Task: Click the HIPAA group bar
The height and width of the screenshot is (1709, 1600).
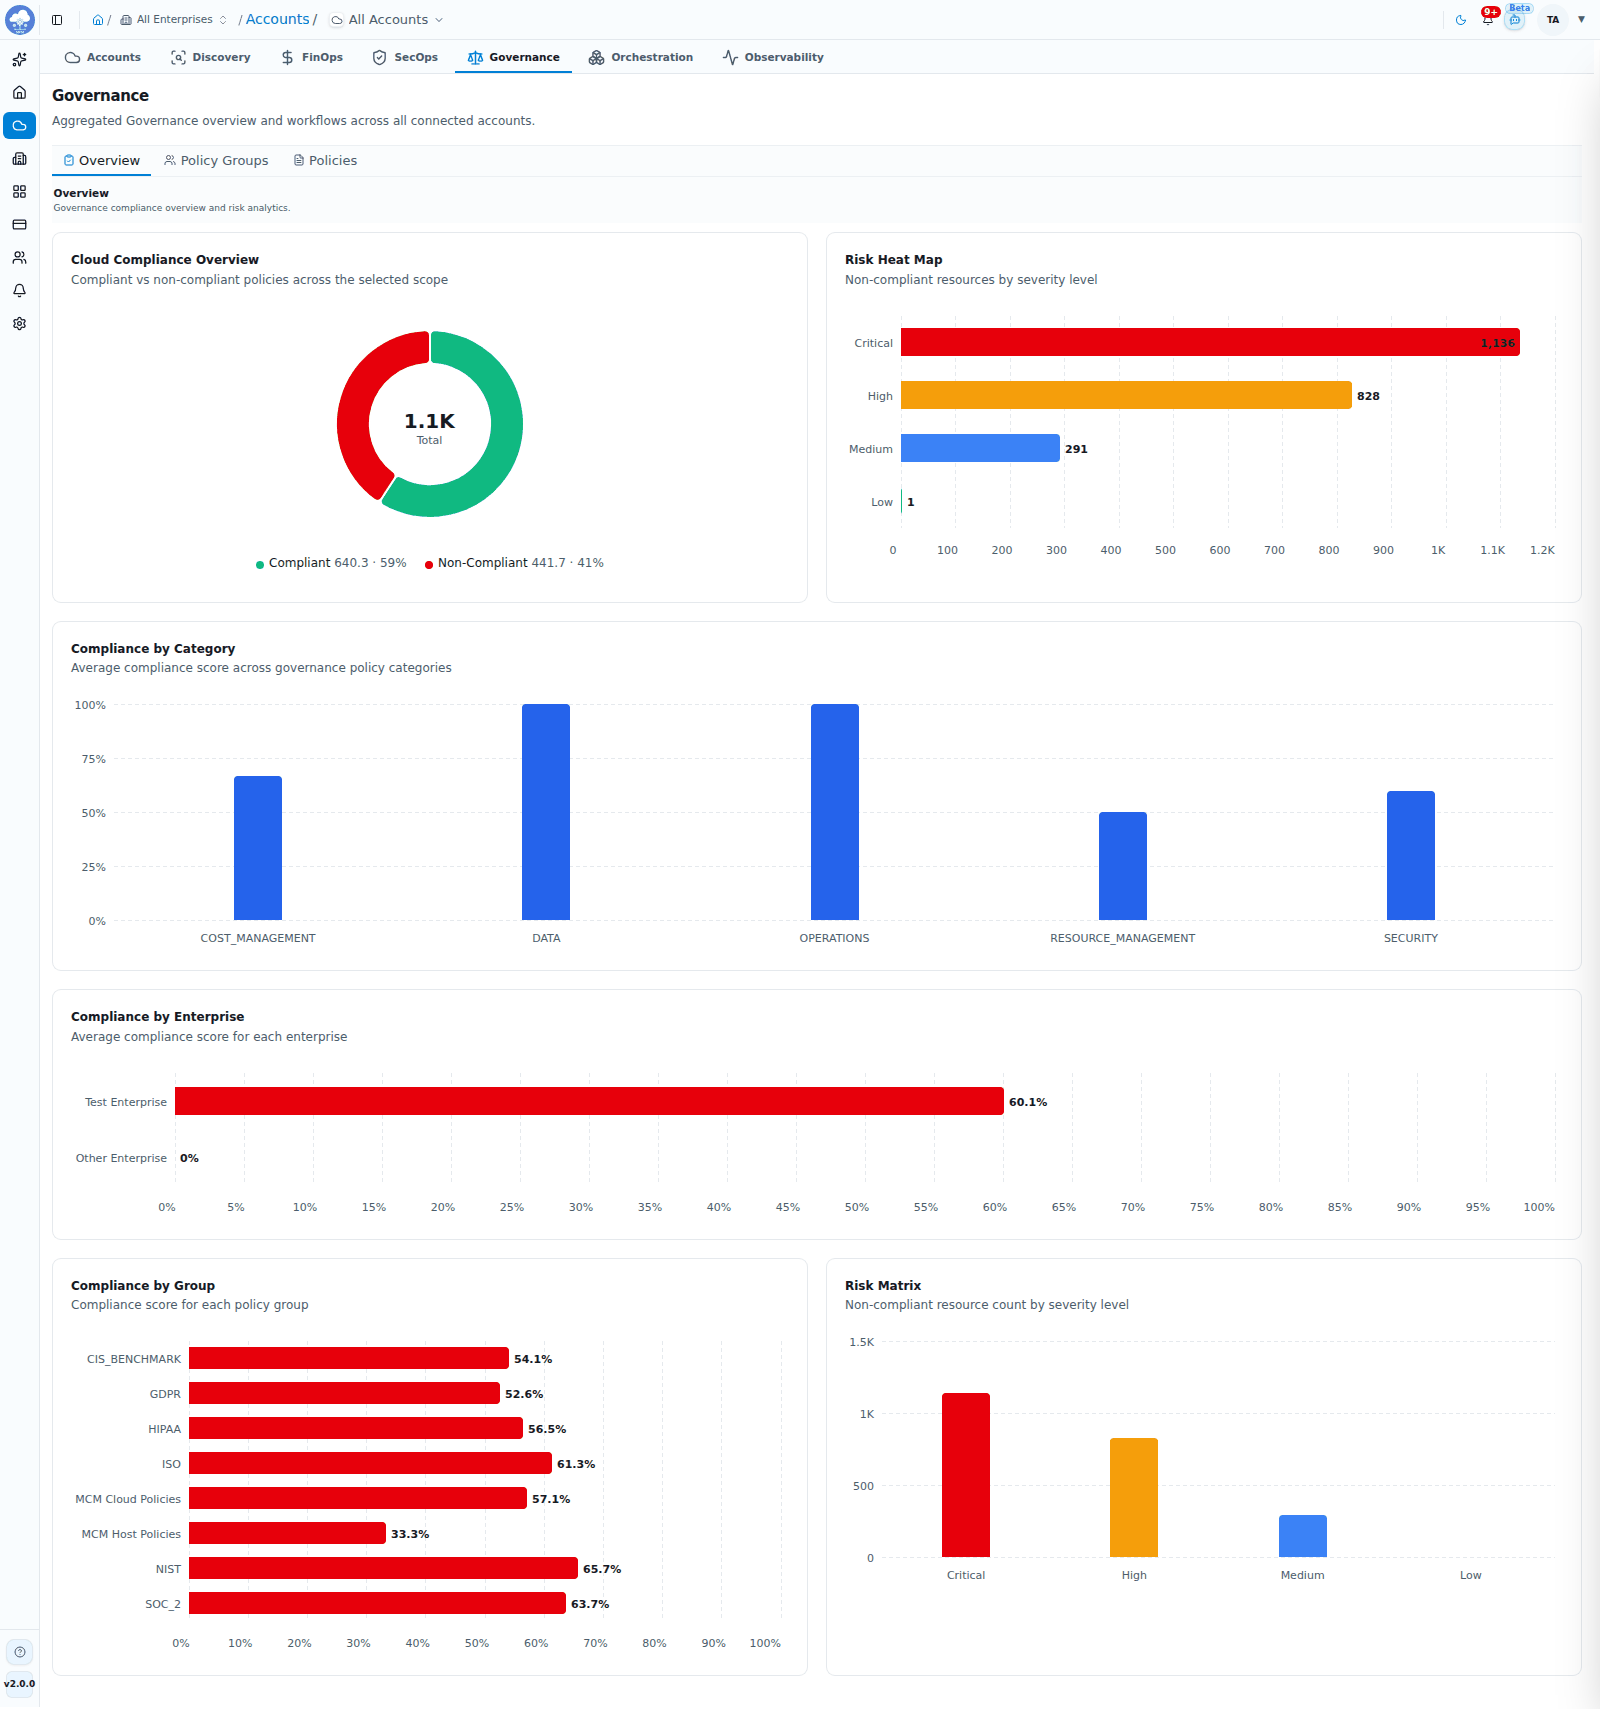Action: tap(356, 1428)
